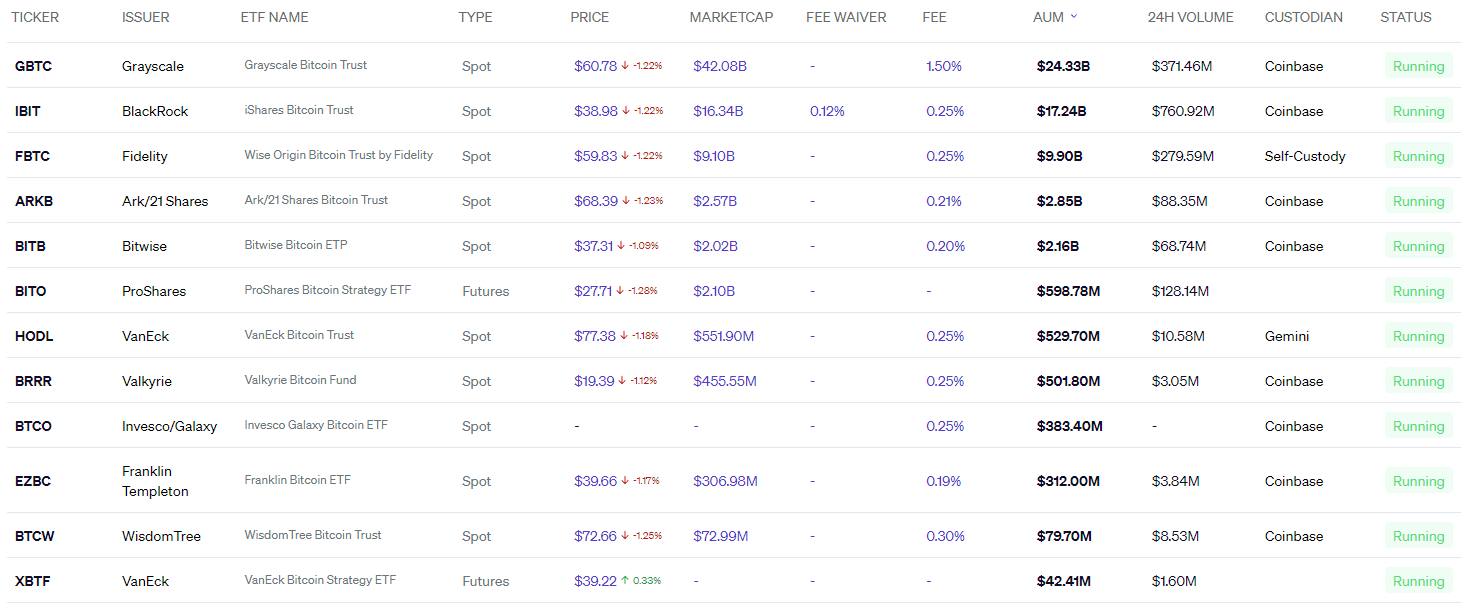Open the FBTC ticker row

(32, 156)
